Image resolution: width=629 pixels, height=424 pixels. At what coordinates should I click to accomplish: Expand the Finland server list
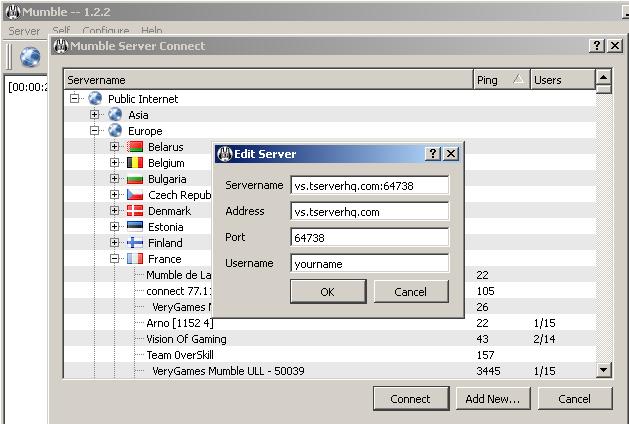click(x=115, y=243)
